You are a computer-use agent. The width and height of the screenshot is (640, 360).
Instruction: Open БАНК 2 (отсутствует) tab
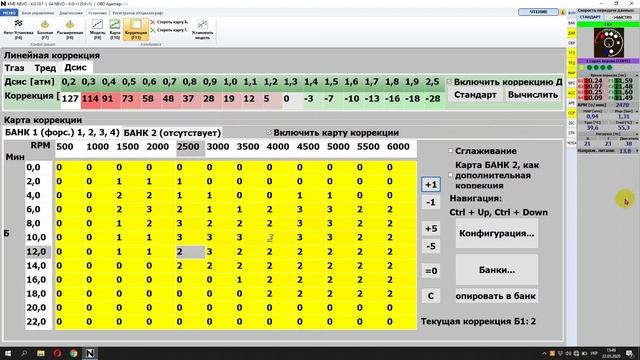point(172,133)
